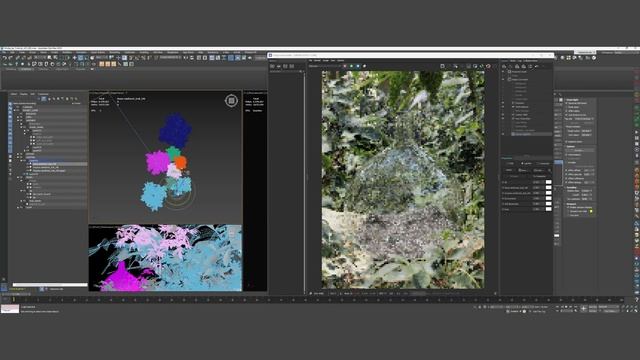The image size is (640, 360).
Task: Toggle the green channel in frame buffer toolbar
Action: [x=351, y=66]
